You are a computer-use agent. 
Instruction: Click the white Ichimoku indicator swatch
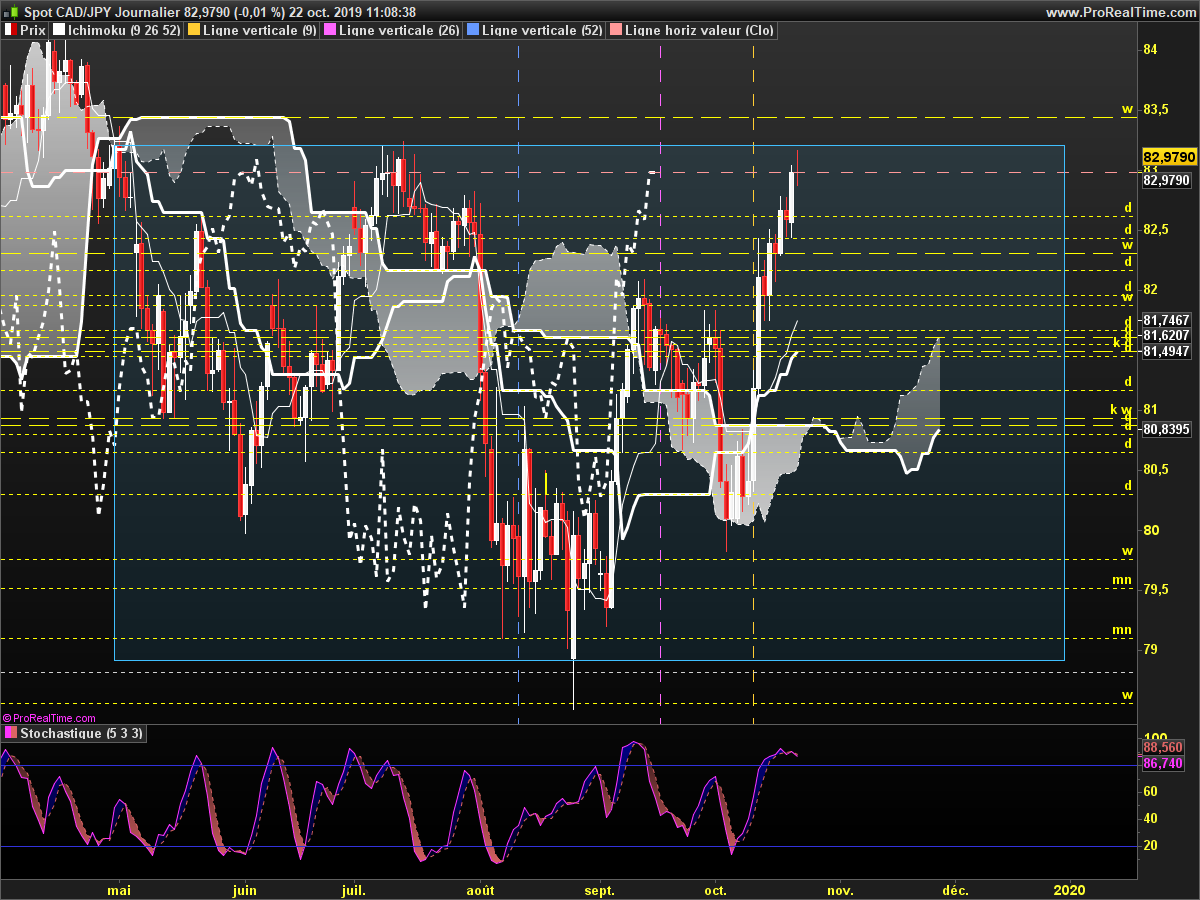click(59, 30)
